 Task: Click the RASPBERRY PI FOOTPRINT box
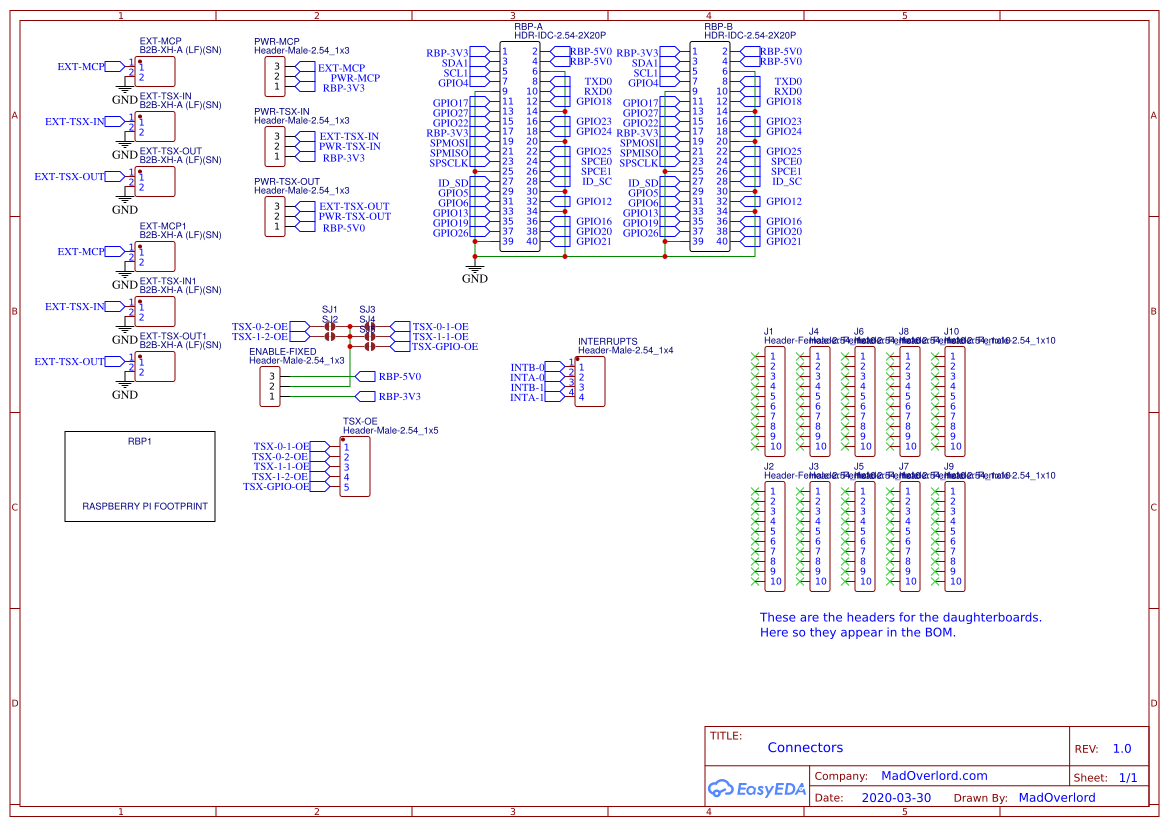click(x=140, y=476)
